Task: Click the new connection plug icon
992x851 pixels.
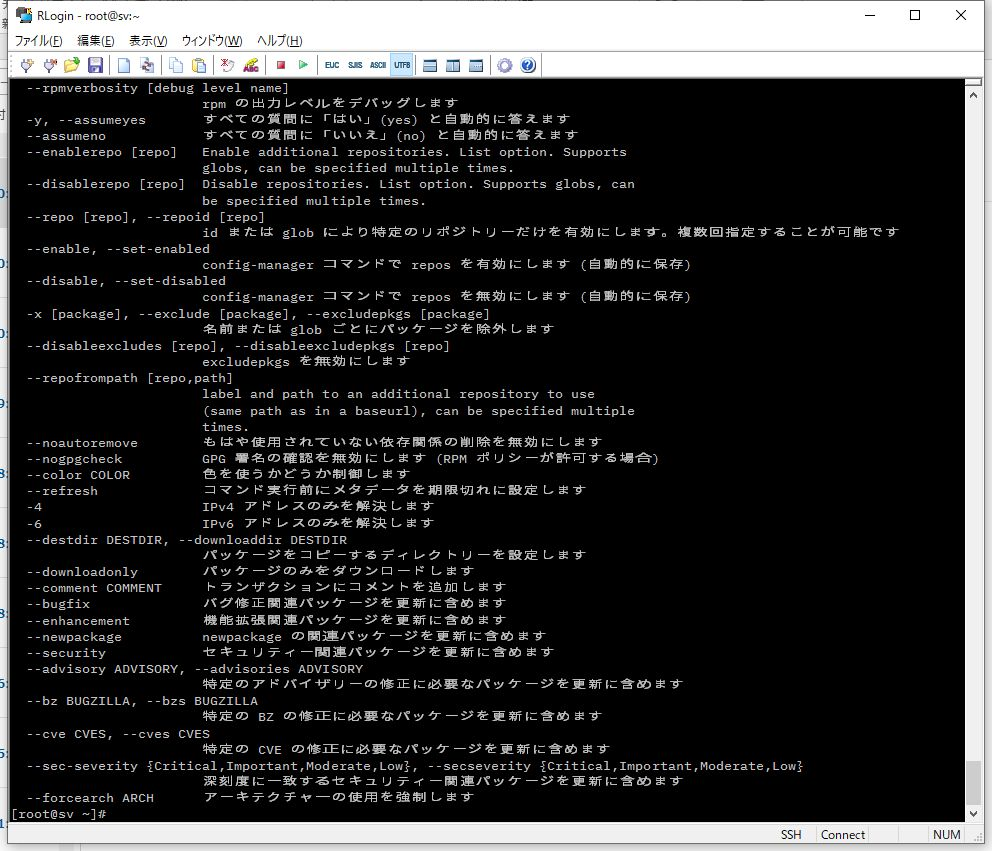Action: coord(27,65)
